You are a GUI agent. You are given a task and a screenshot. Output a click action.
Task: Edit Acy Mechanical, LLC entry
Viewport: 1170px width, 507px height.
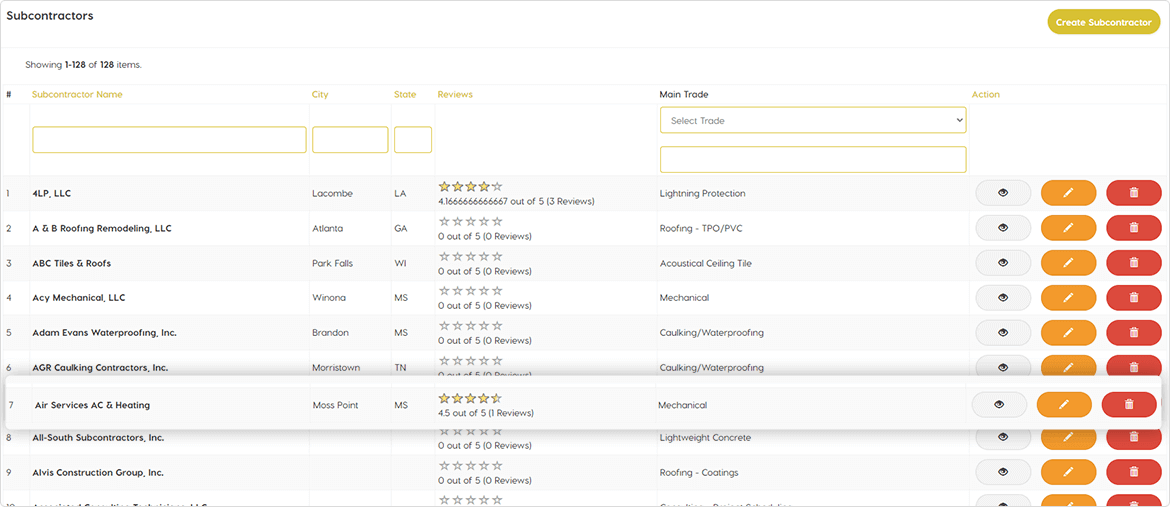coord(1068,297)
